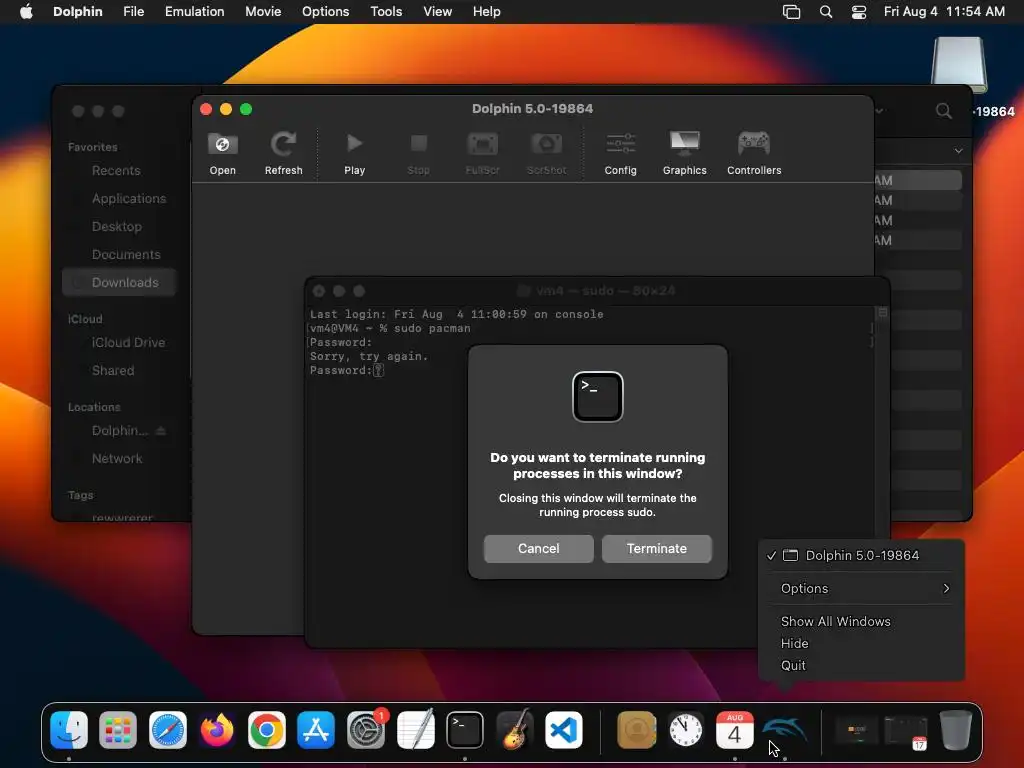Click the Stage Manager windows icon in menu bar

[791, 12]
